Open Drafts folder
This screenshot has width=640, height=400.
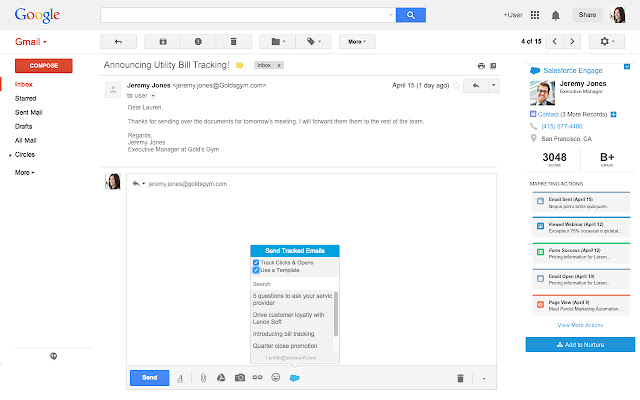click(x=23, y=127)
